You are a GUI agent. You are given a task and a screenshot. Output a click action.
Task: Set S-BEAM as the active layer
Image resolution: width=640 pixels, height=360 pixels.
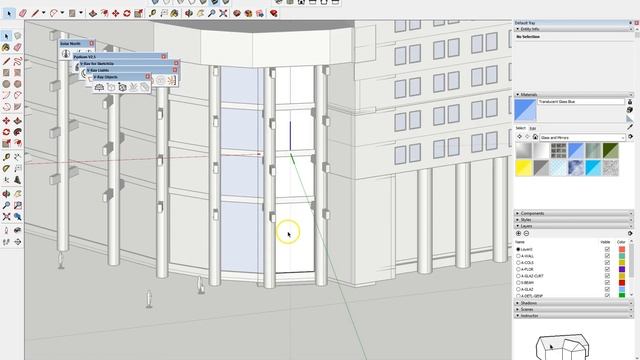(518, 282)
